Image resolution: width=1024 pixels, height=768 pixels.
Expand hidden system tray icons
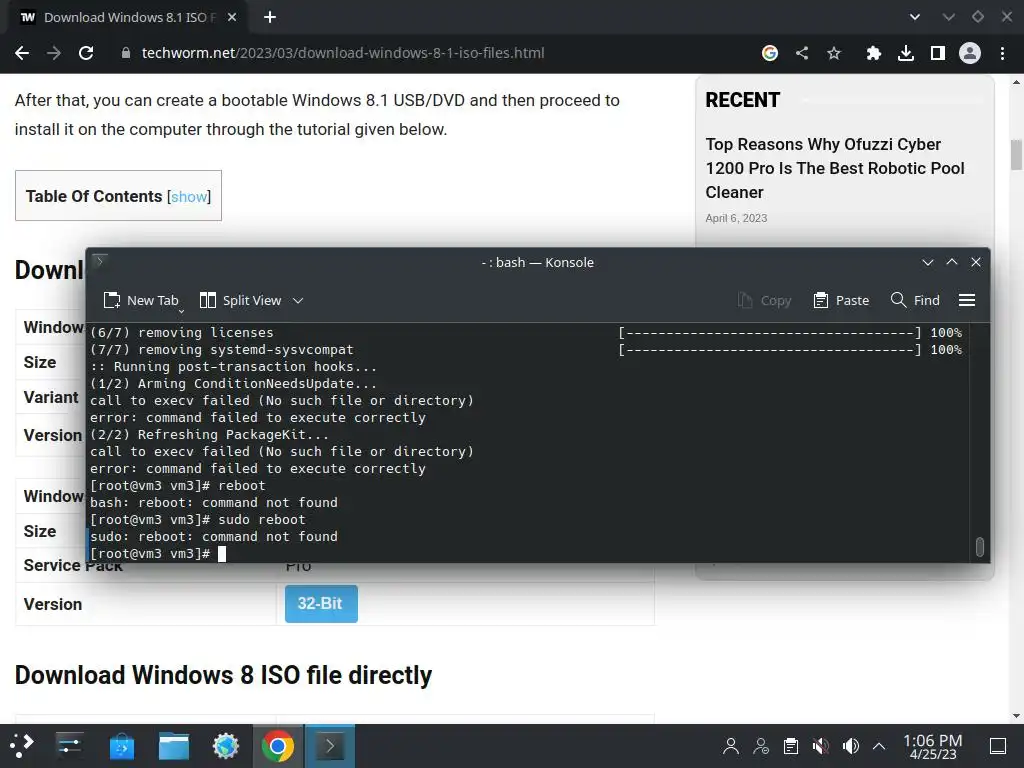[x=879, y=746]
